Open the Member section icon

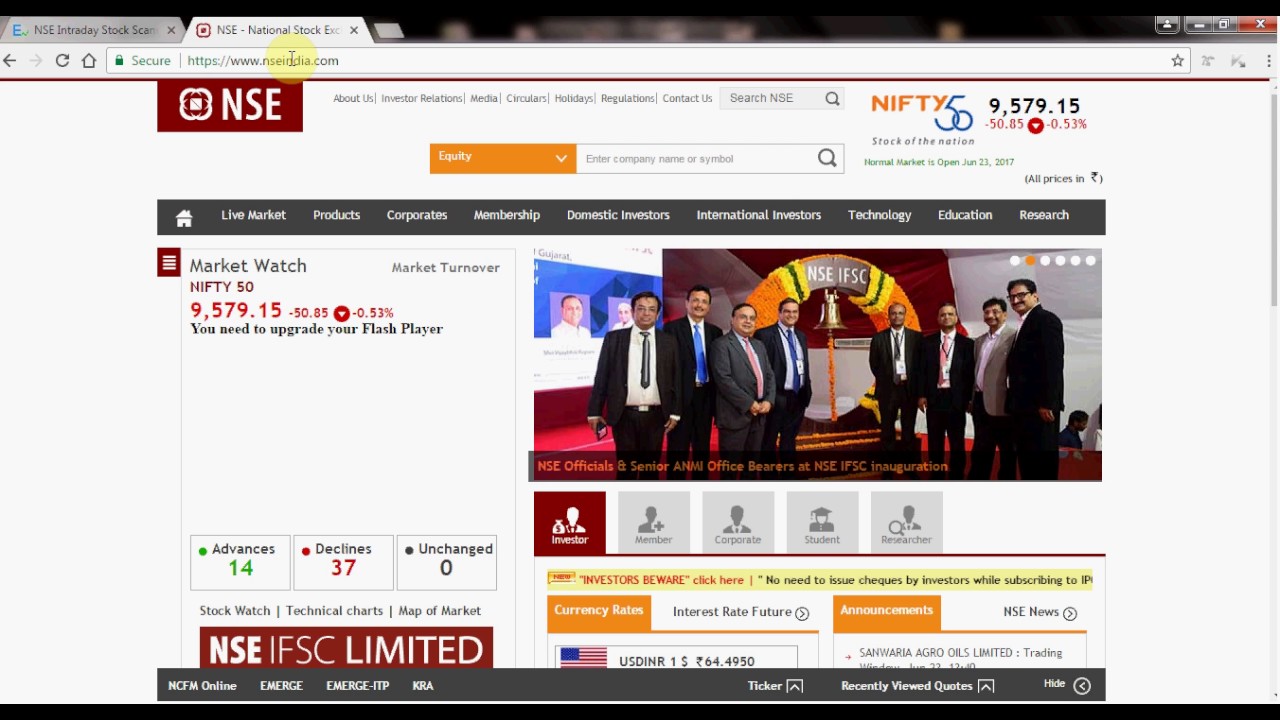[x=654, y=522]
